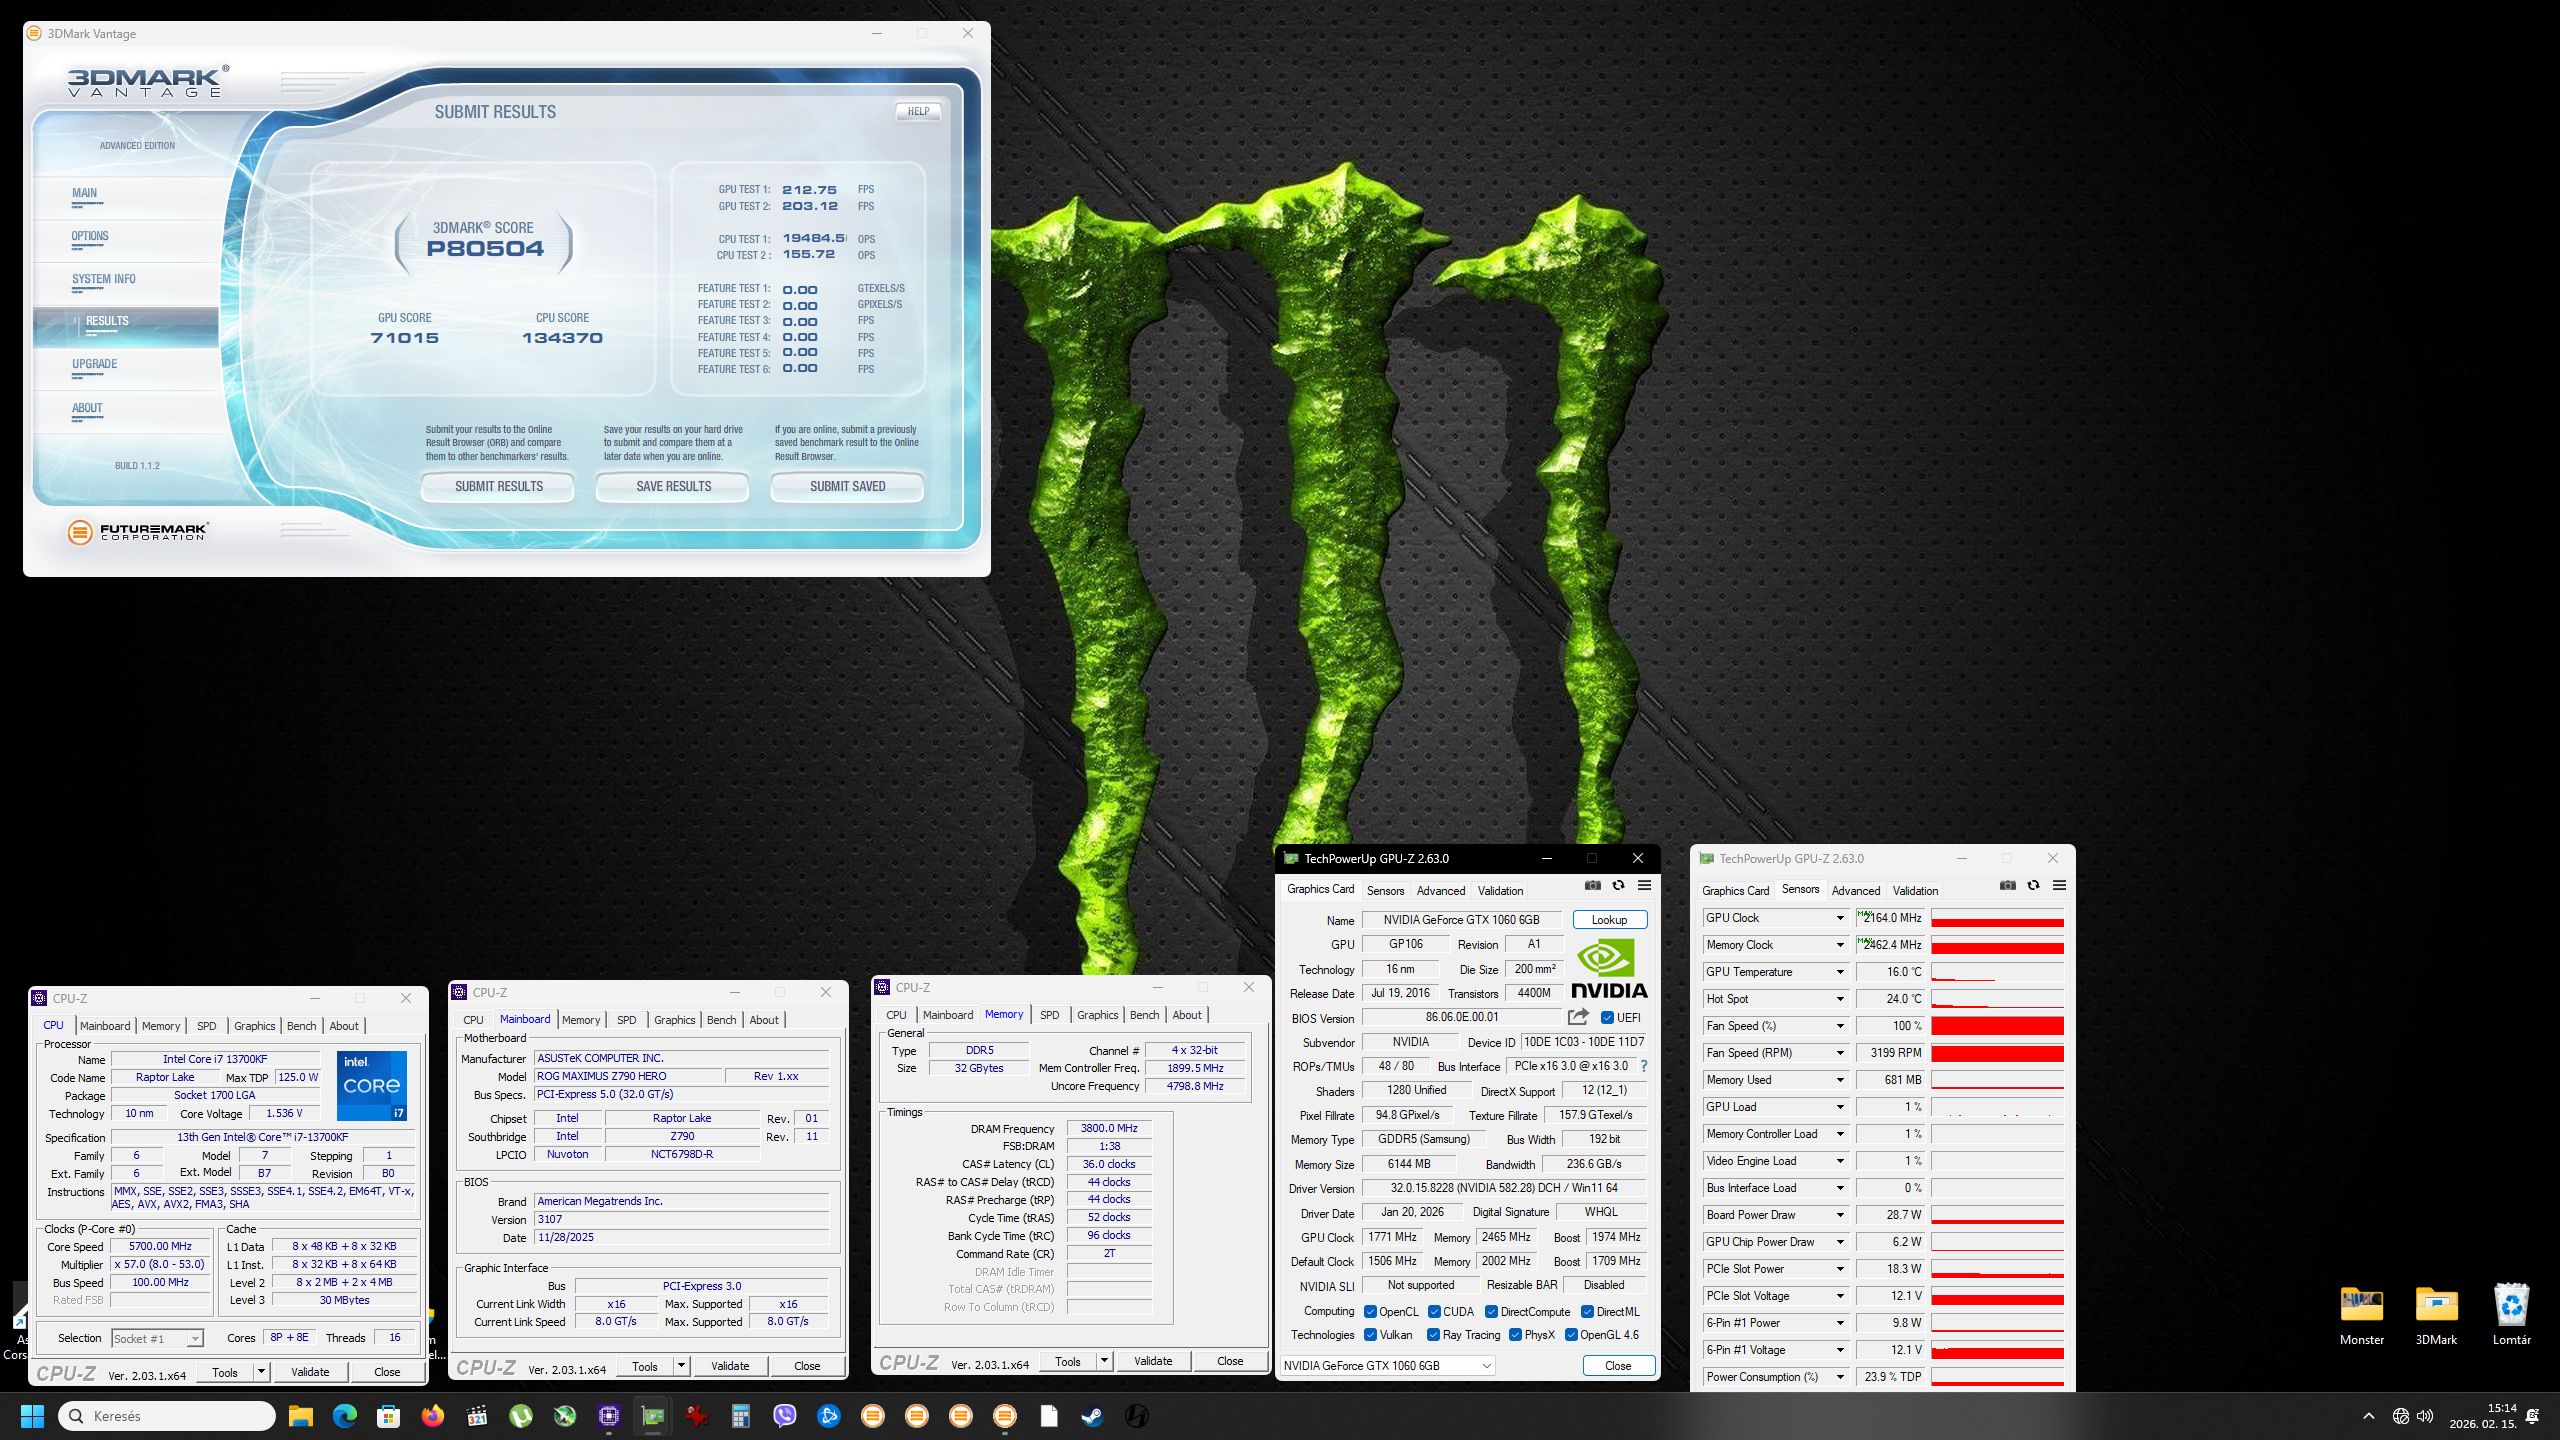Click the Lookup button in GPU-Z
Viewport: 2560px width, 1440px height.
click(x=1609, y=920)
